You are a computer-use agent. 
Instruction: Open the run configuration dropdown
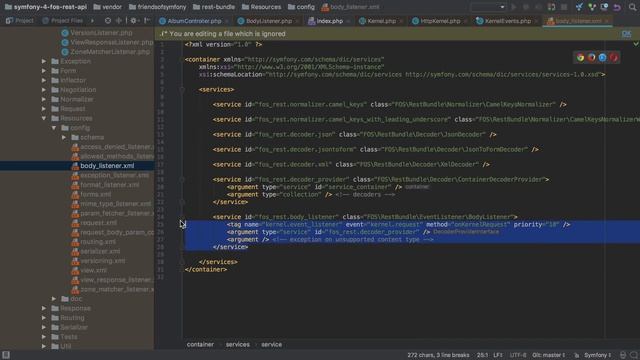488,7
